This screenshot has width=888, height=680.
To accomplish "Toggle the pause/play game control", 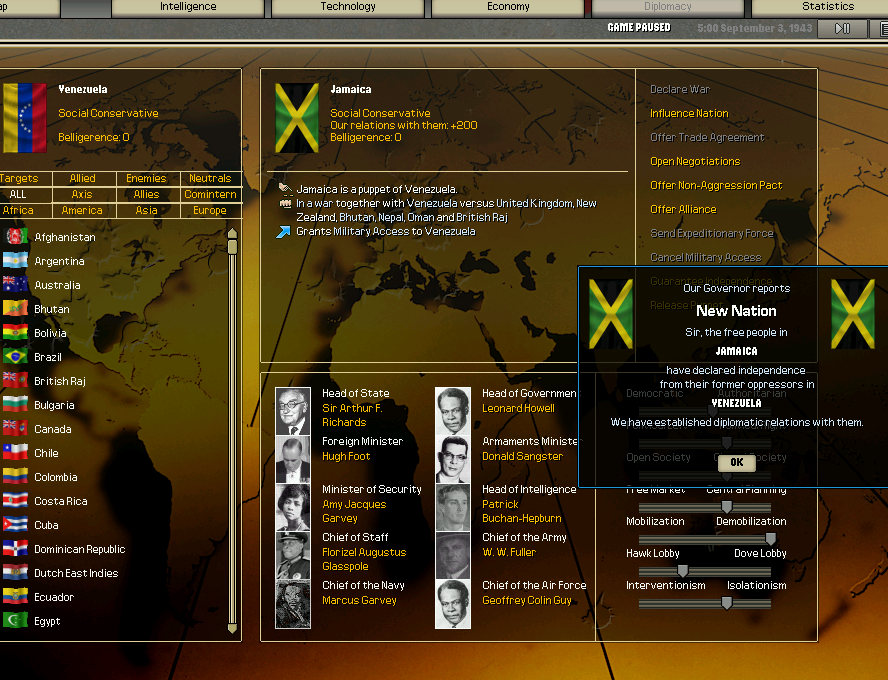I will 842,28.
